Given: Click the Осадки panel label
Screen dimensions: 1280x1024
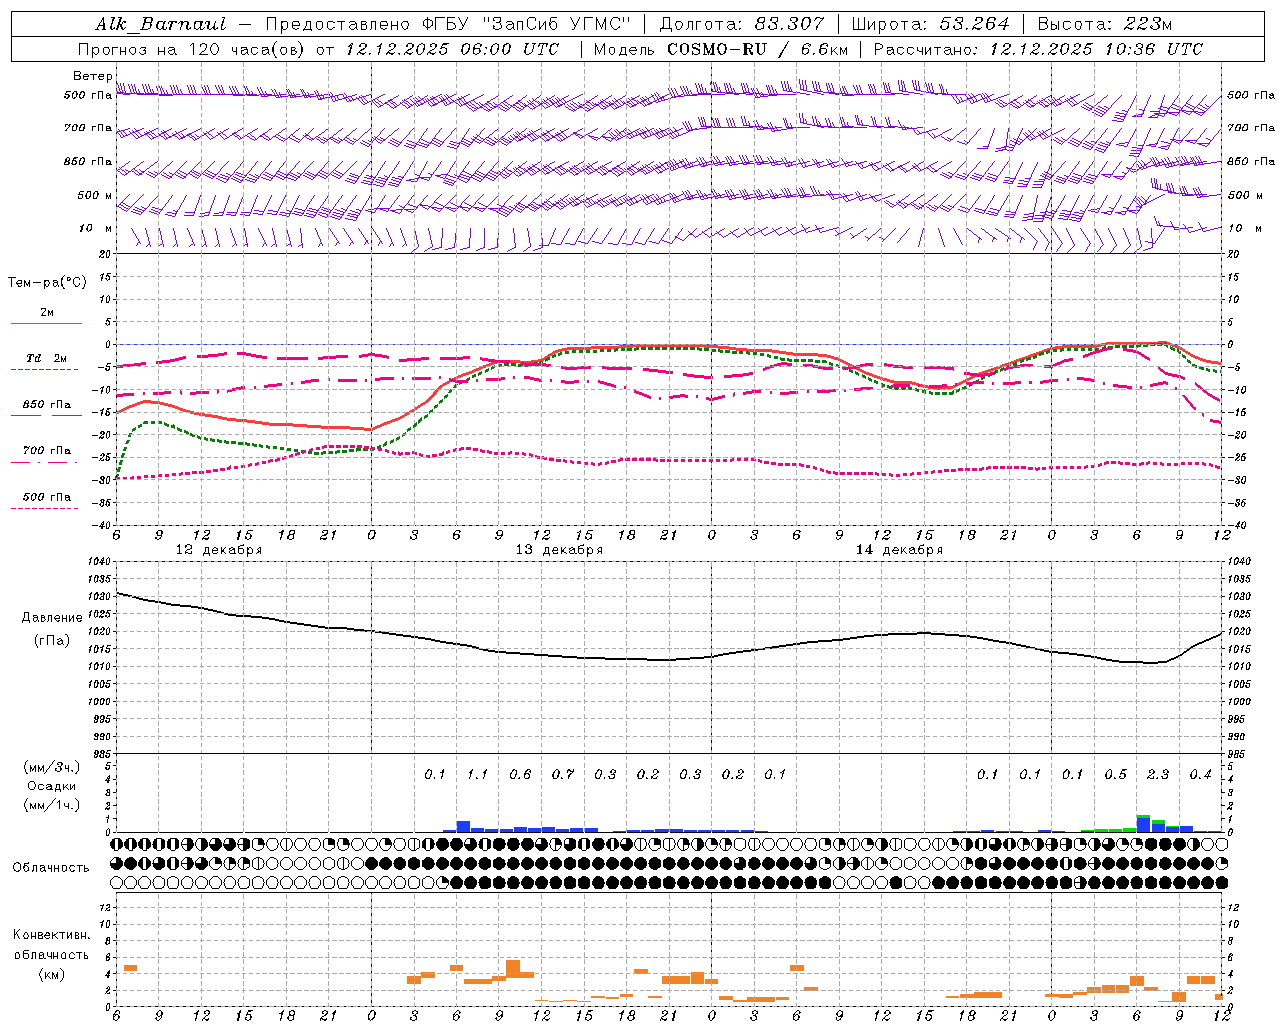Looking at the screenshot, I should 52,786.
